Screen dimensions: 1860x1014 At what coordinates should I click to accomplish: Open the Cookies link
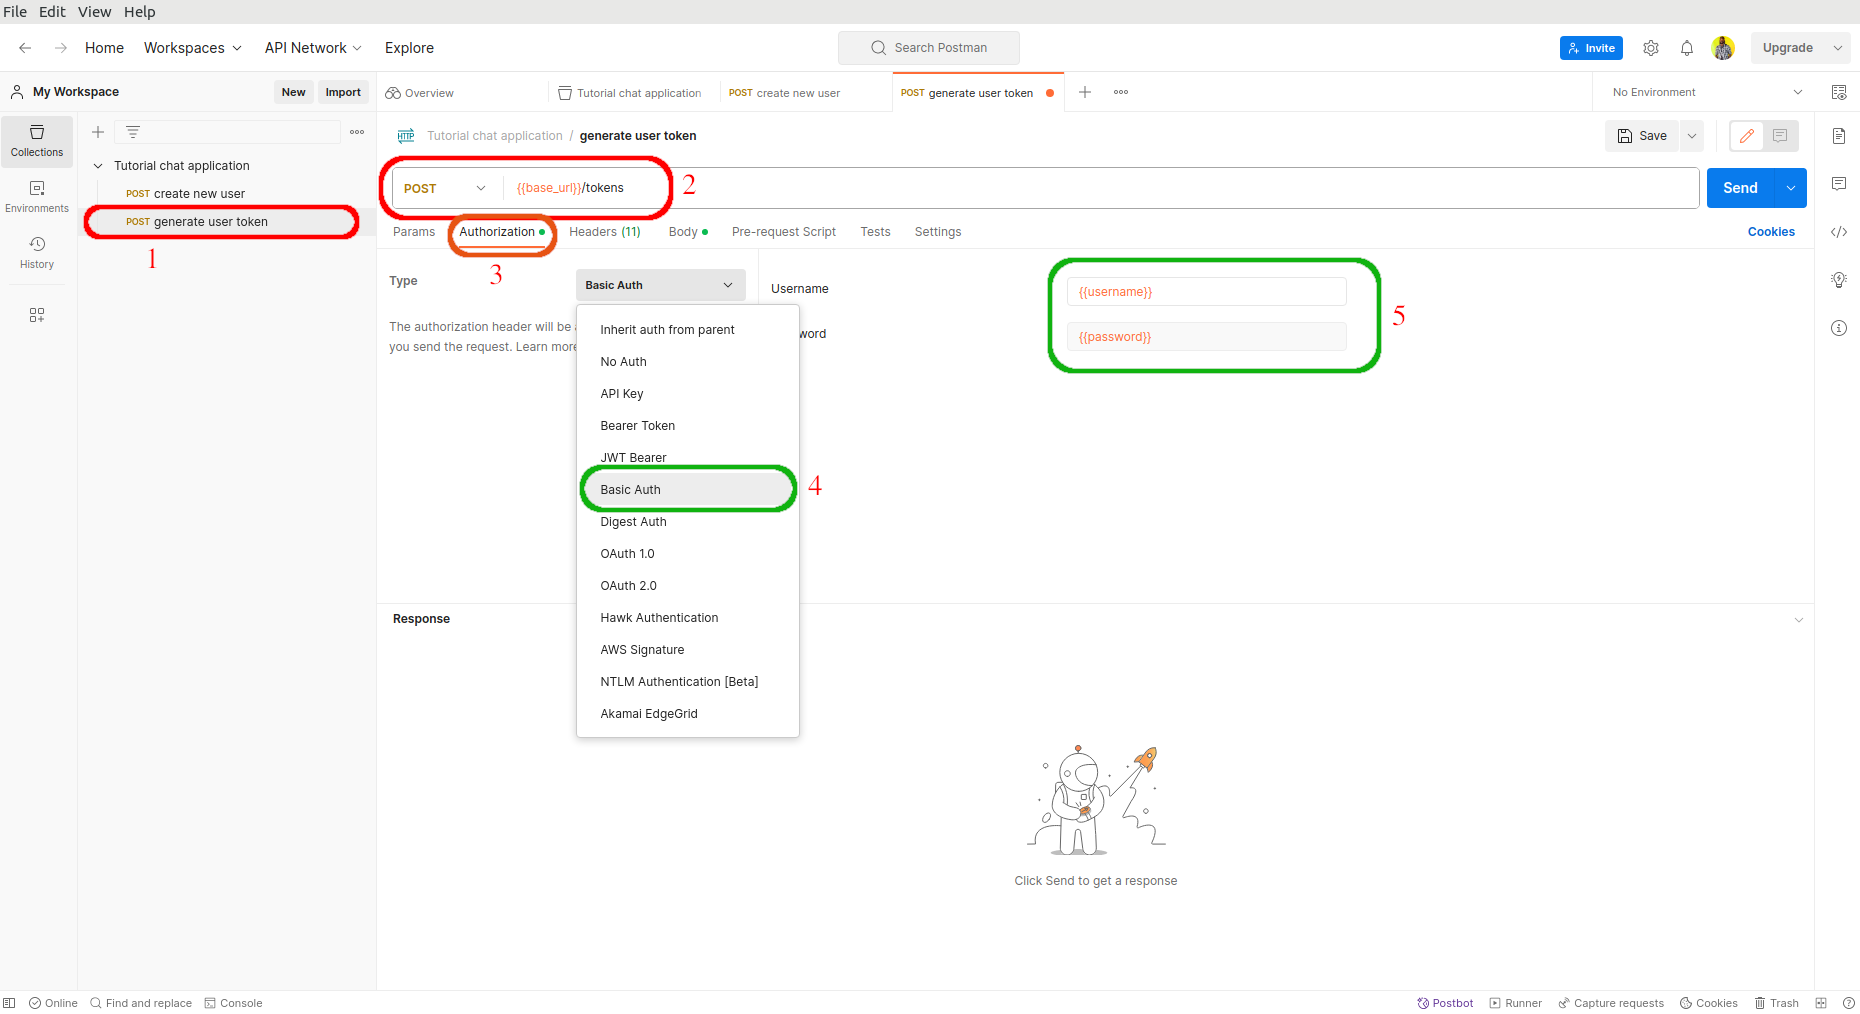pos(1771,232)
